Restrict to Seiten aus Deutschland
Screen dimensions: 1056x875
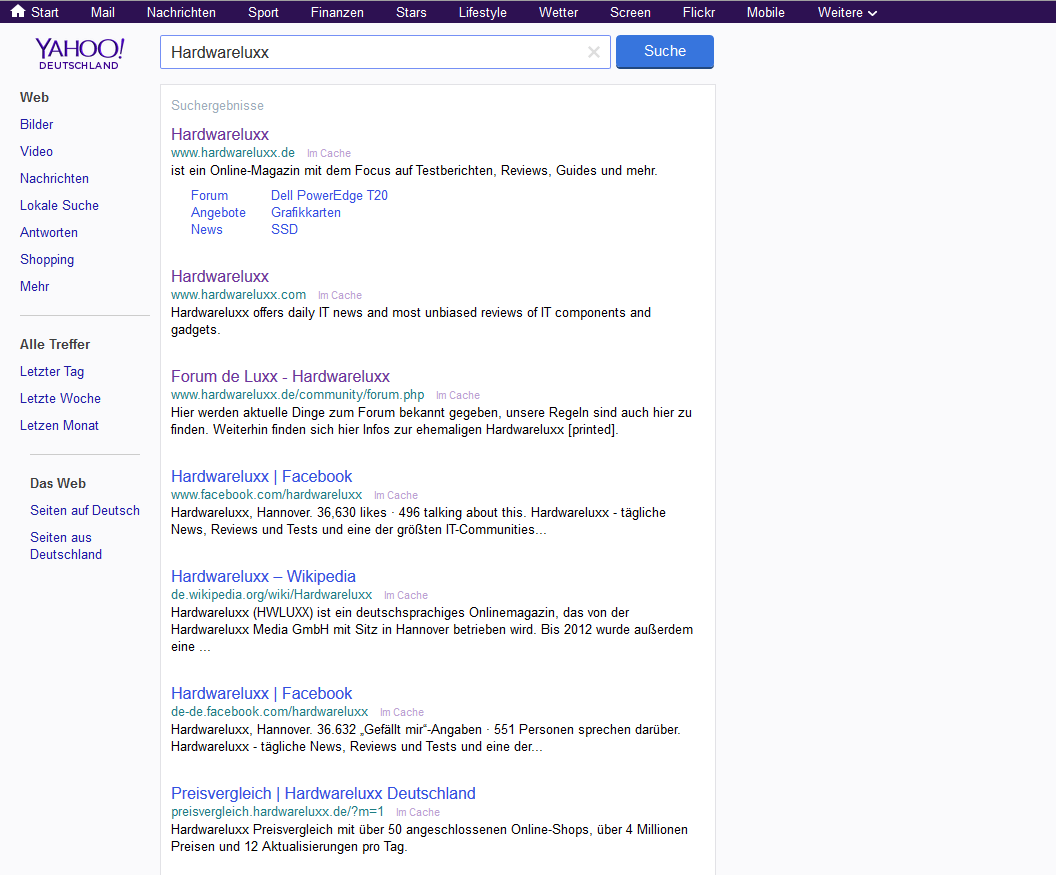tap(66, 546)
